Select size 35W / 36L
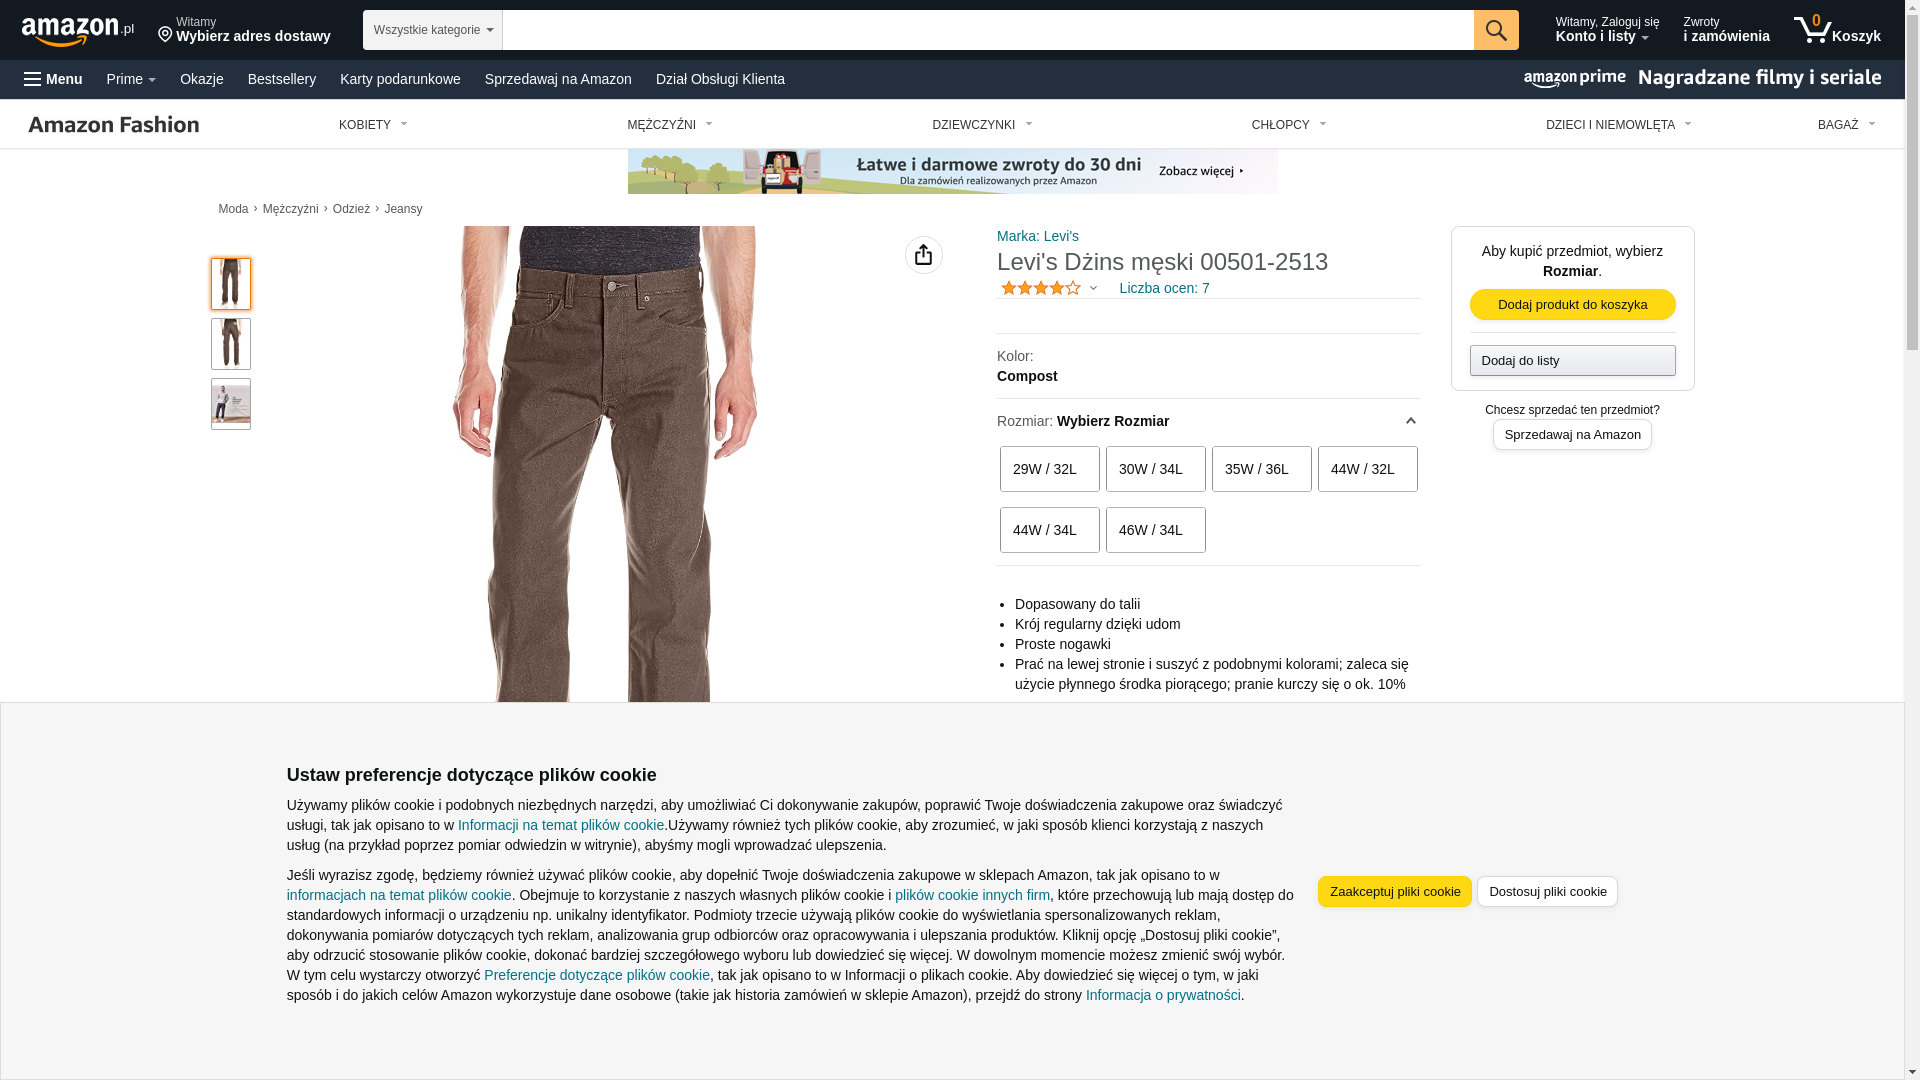This screenshot has height=1080, width=1920. (x=1262, y=469)
